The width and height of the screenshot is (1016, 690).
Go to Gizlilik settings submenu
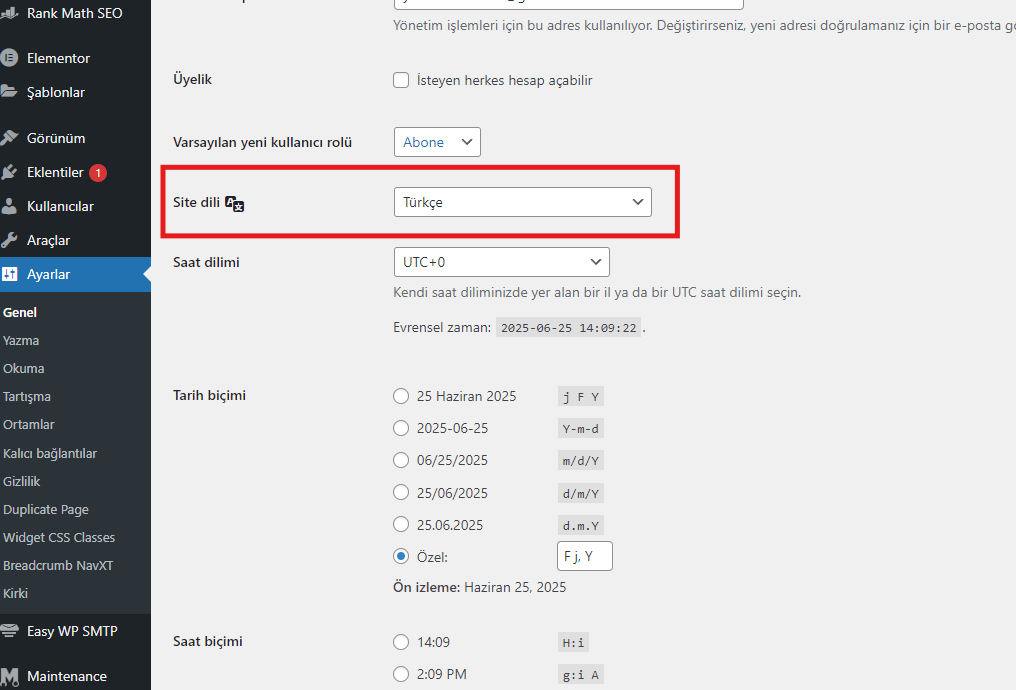[x=21, y=481]
